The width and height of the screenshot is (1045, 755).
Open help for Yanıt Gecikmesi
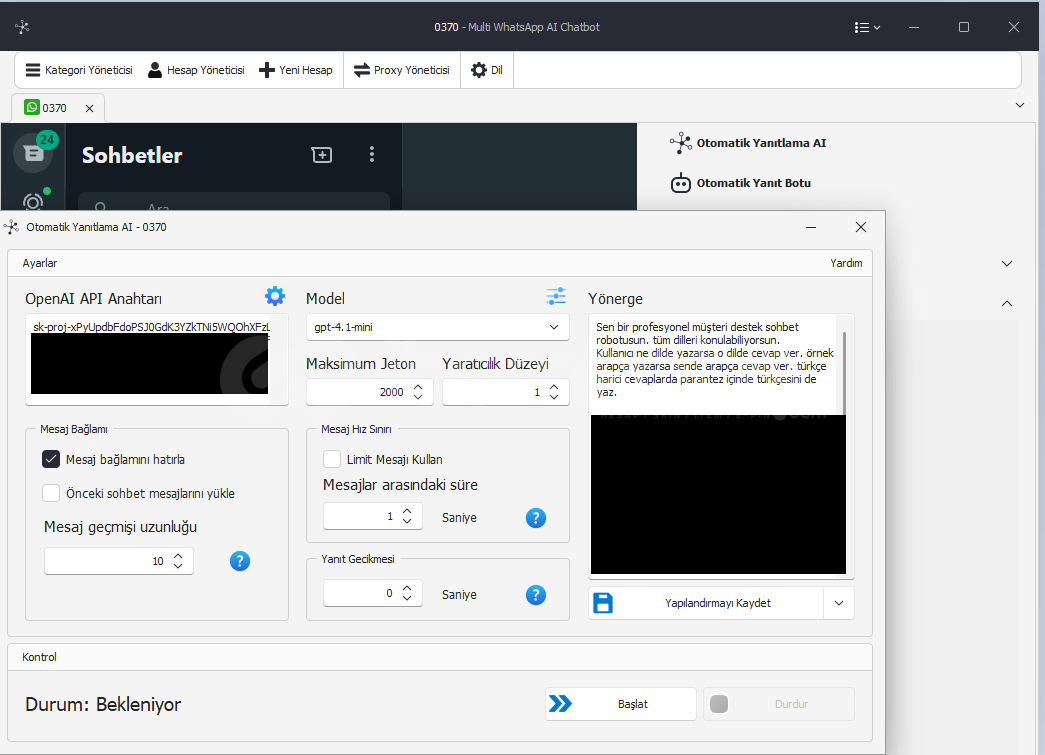tap(536, 595)
